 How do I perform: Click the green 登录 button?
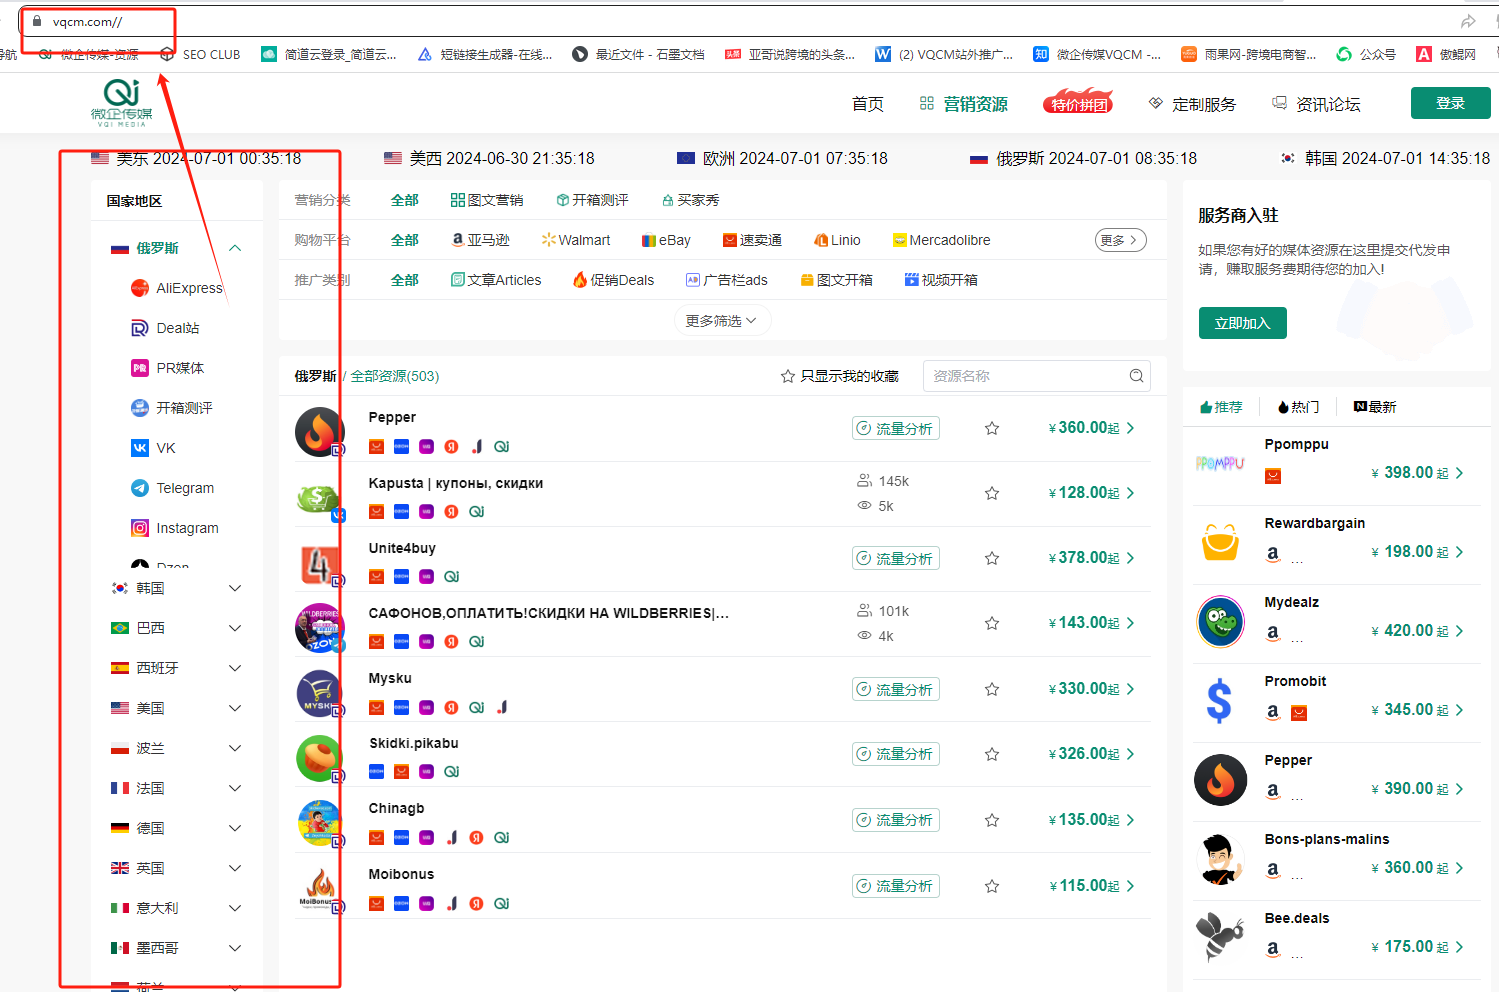tap(1450, 103)
